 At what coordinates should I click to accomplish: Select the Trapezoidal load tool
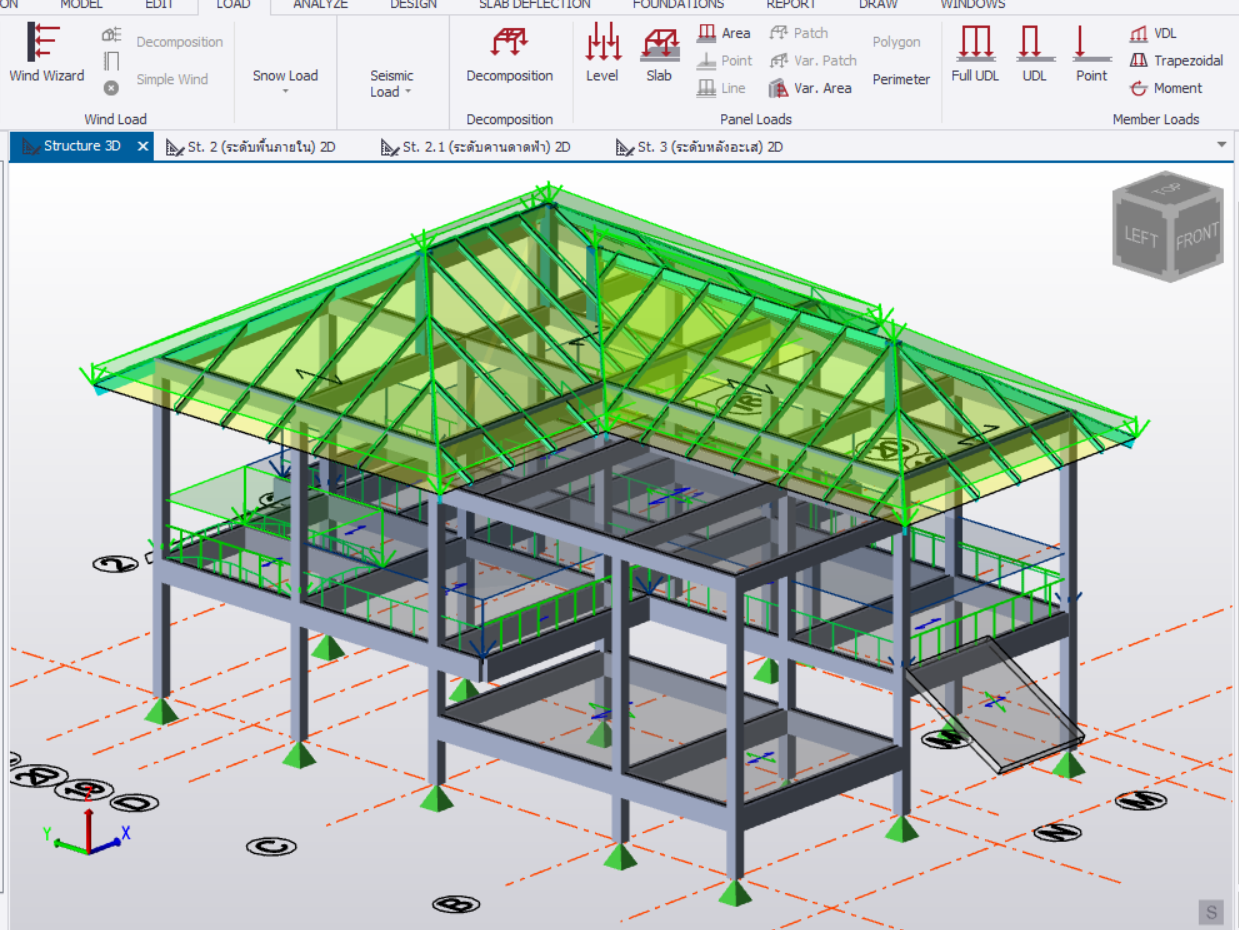[x=1176, y=60]
